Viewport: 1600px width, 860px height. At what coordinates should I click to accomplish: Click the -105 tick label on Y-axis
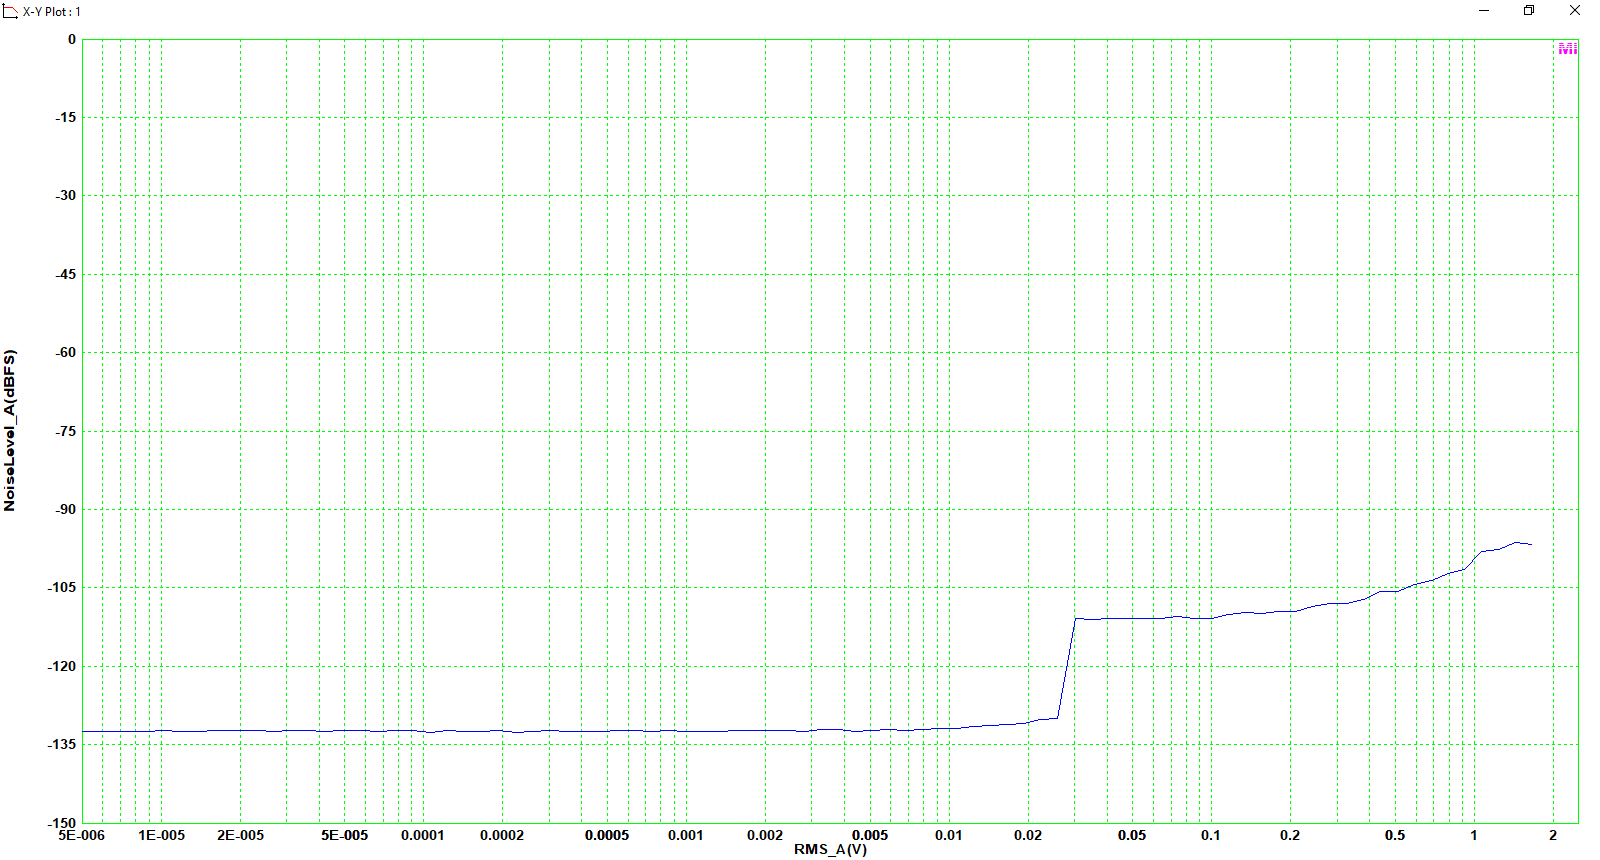point(62,587)
